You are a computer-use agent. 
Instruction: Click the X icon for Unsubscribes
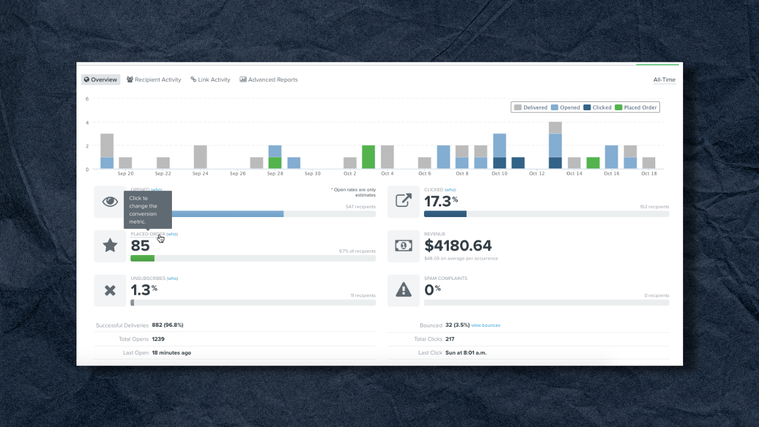(110, 290)
